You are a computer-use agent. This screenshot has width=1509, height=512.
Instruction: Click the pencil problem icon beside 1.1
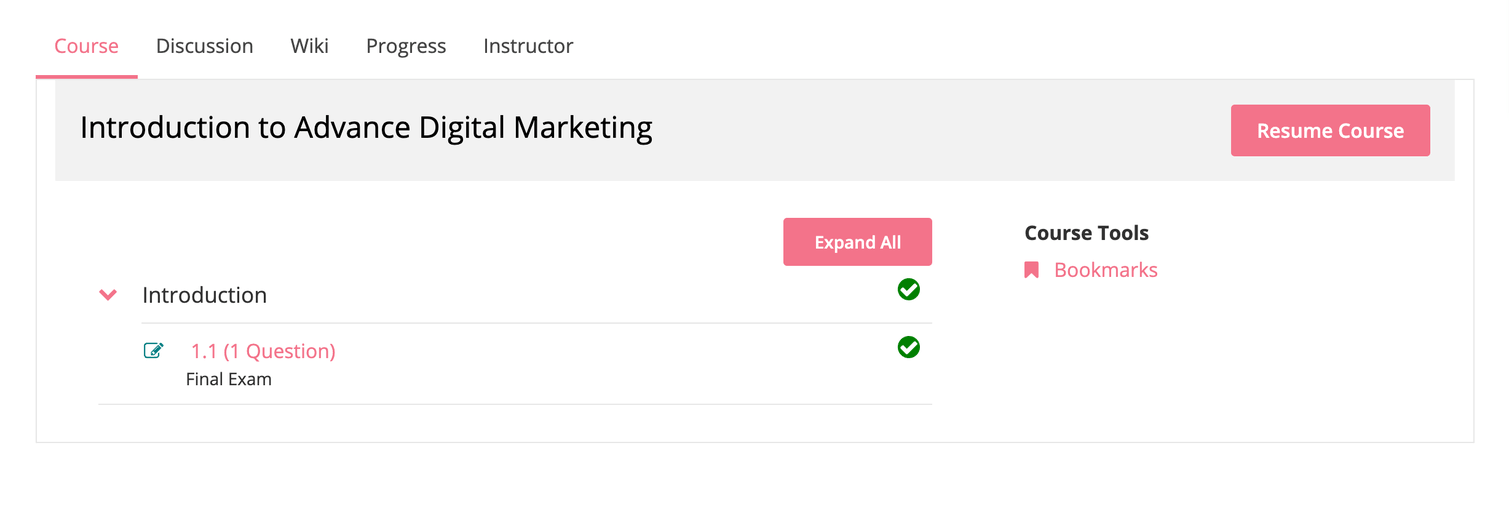pyautogui.click(x=154, y=351)
